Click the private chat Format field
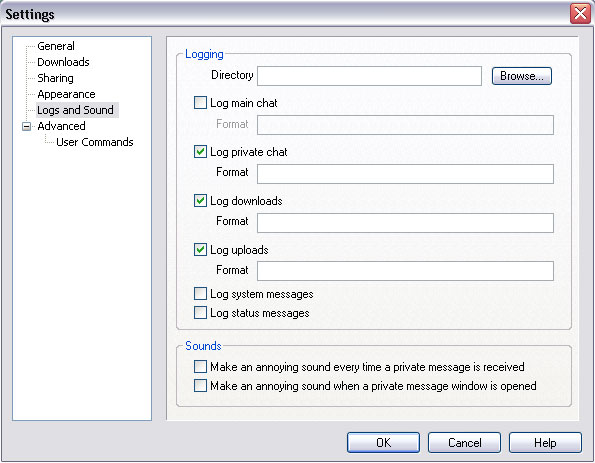Screen dimensions: 595x463 click(405, 174)
